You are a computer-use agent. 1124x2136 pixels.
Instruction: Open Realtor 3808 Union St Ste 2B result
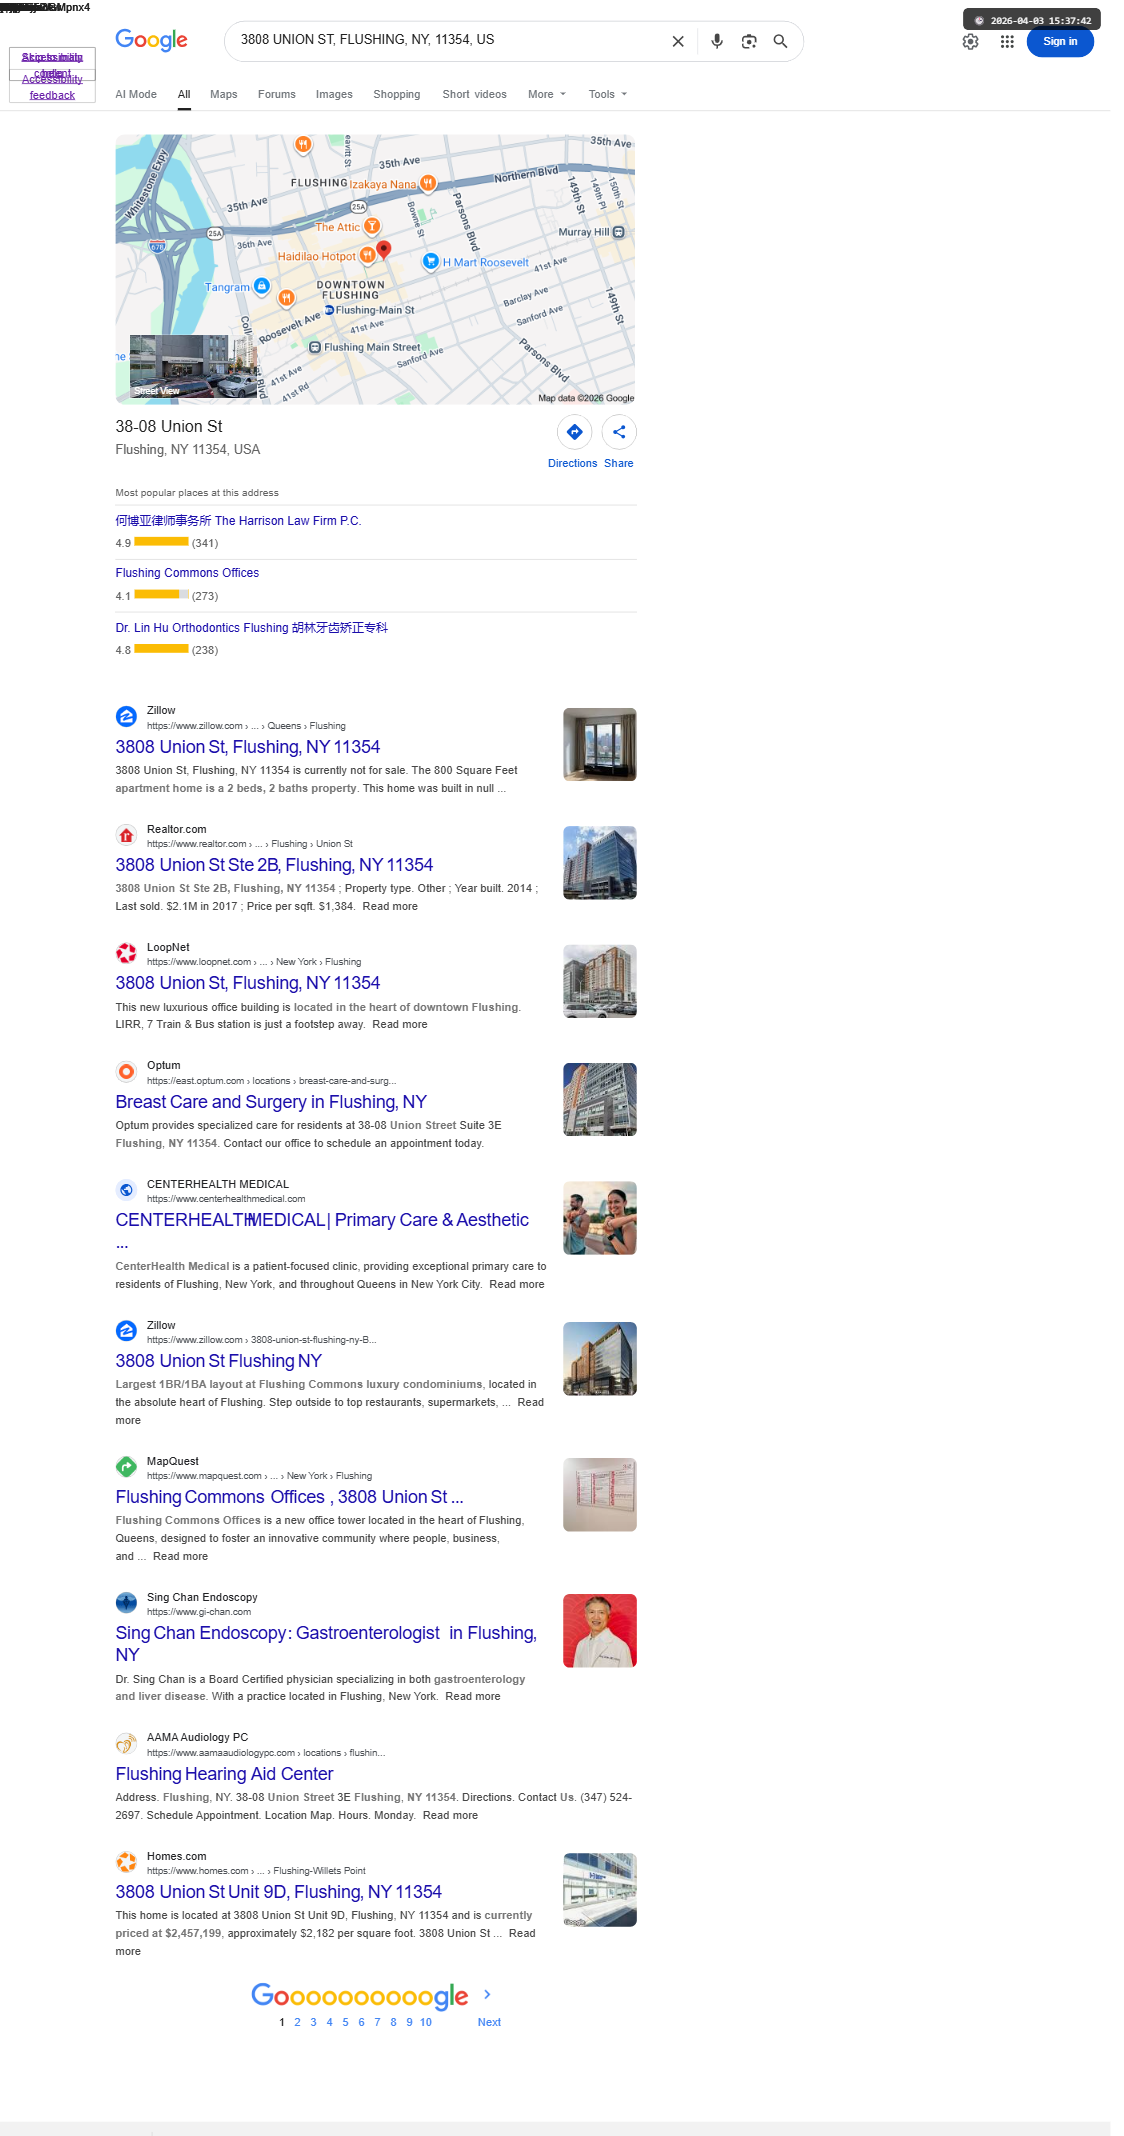coord(274,865)
